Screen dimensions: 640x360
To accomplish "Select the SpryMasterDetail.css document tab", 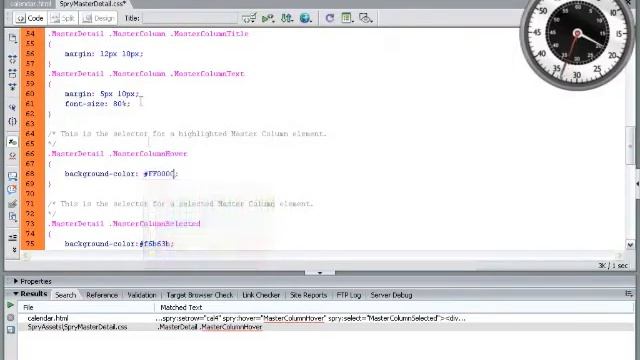I will [93, 4].
